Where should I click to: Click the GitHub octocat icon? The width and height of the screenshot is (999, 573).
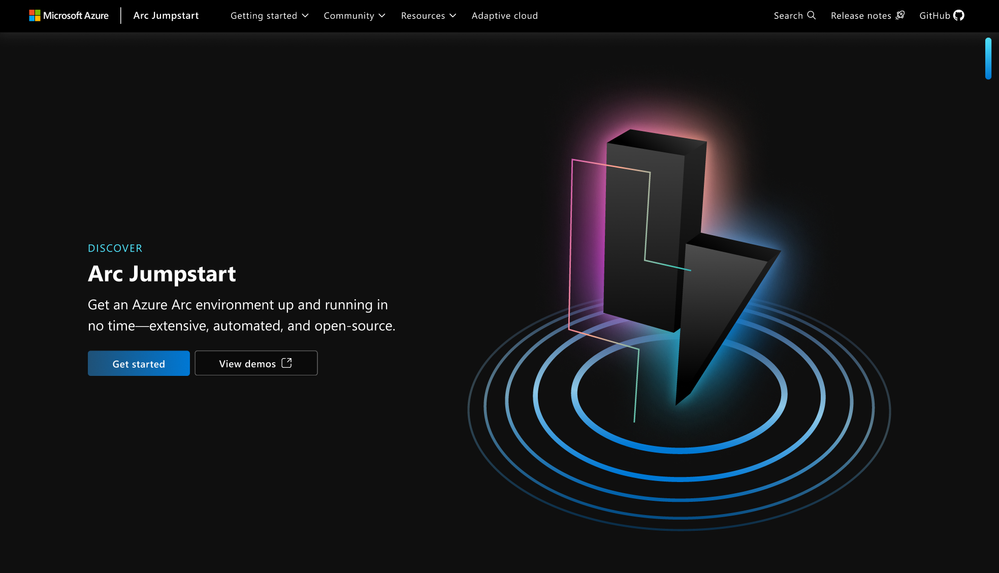[x=958, y=15]
